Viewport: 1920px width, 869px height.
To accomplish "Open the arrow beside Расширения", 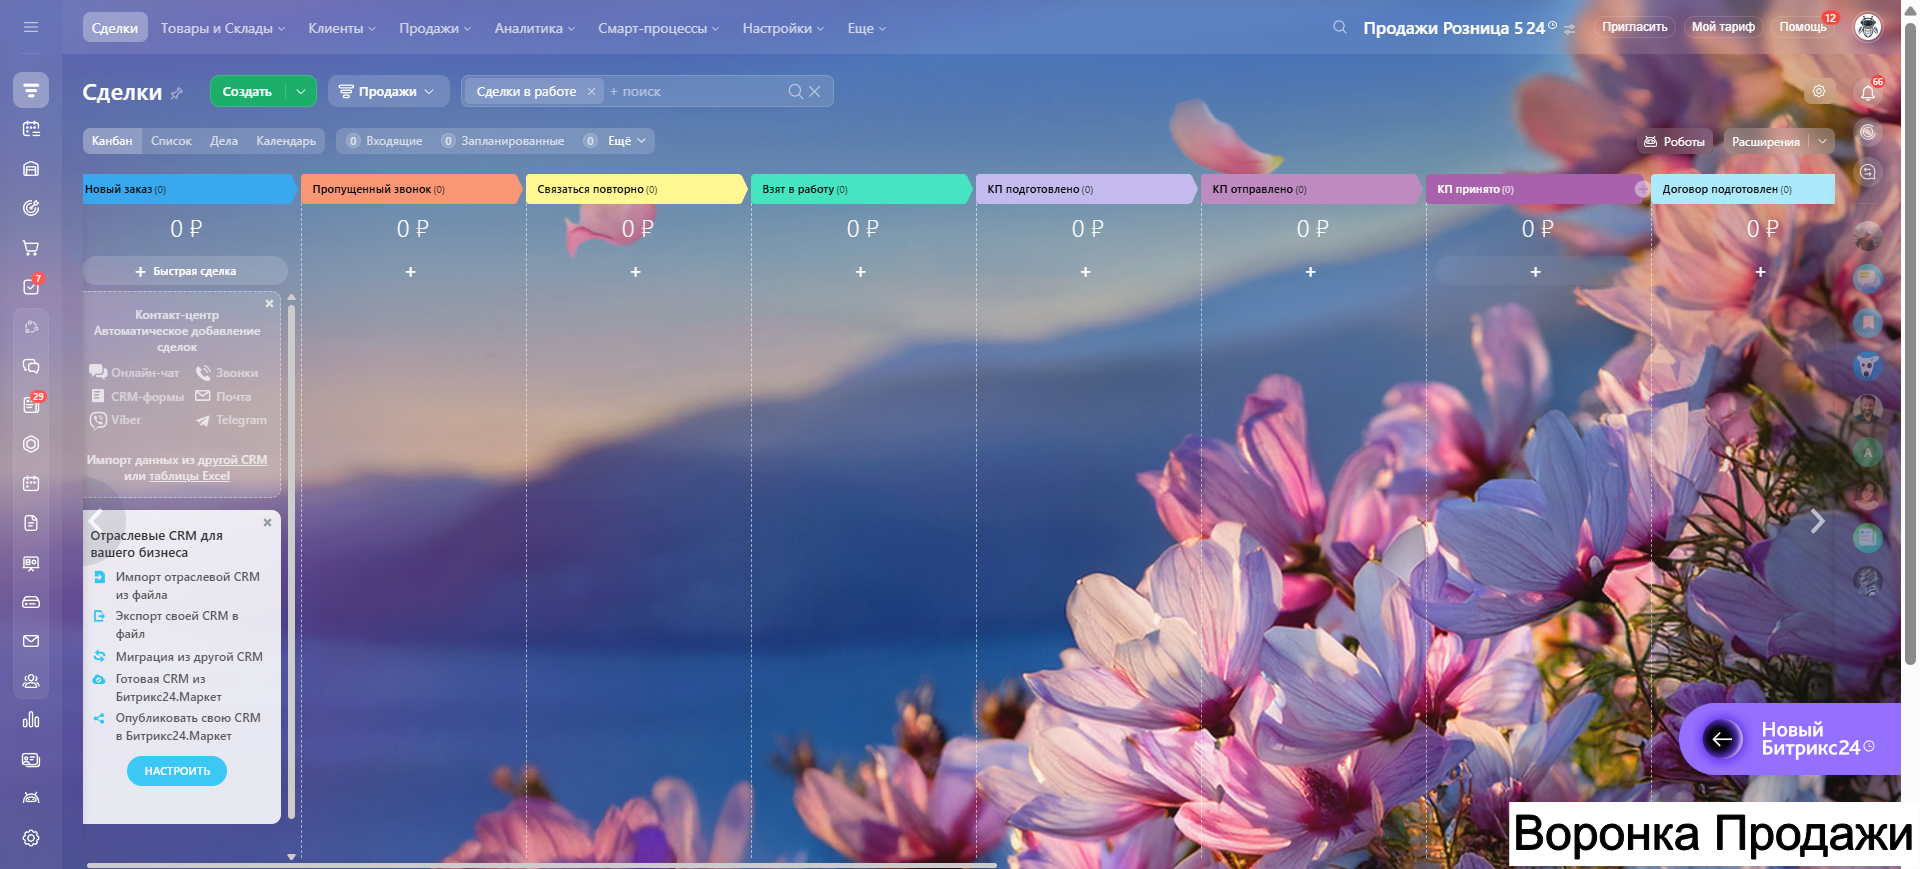I will click(x=1822, y=141).
